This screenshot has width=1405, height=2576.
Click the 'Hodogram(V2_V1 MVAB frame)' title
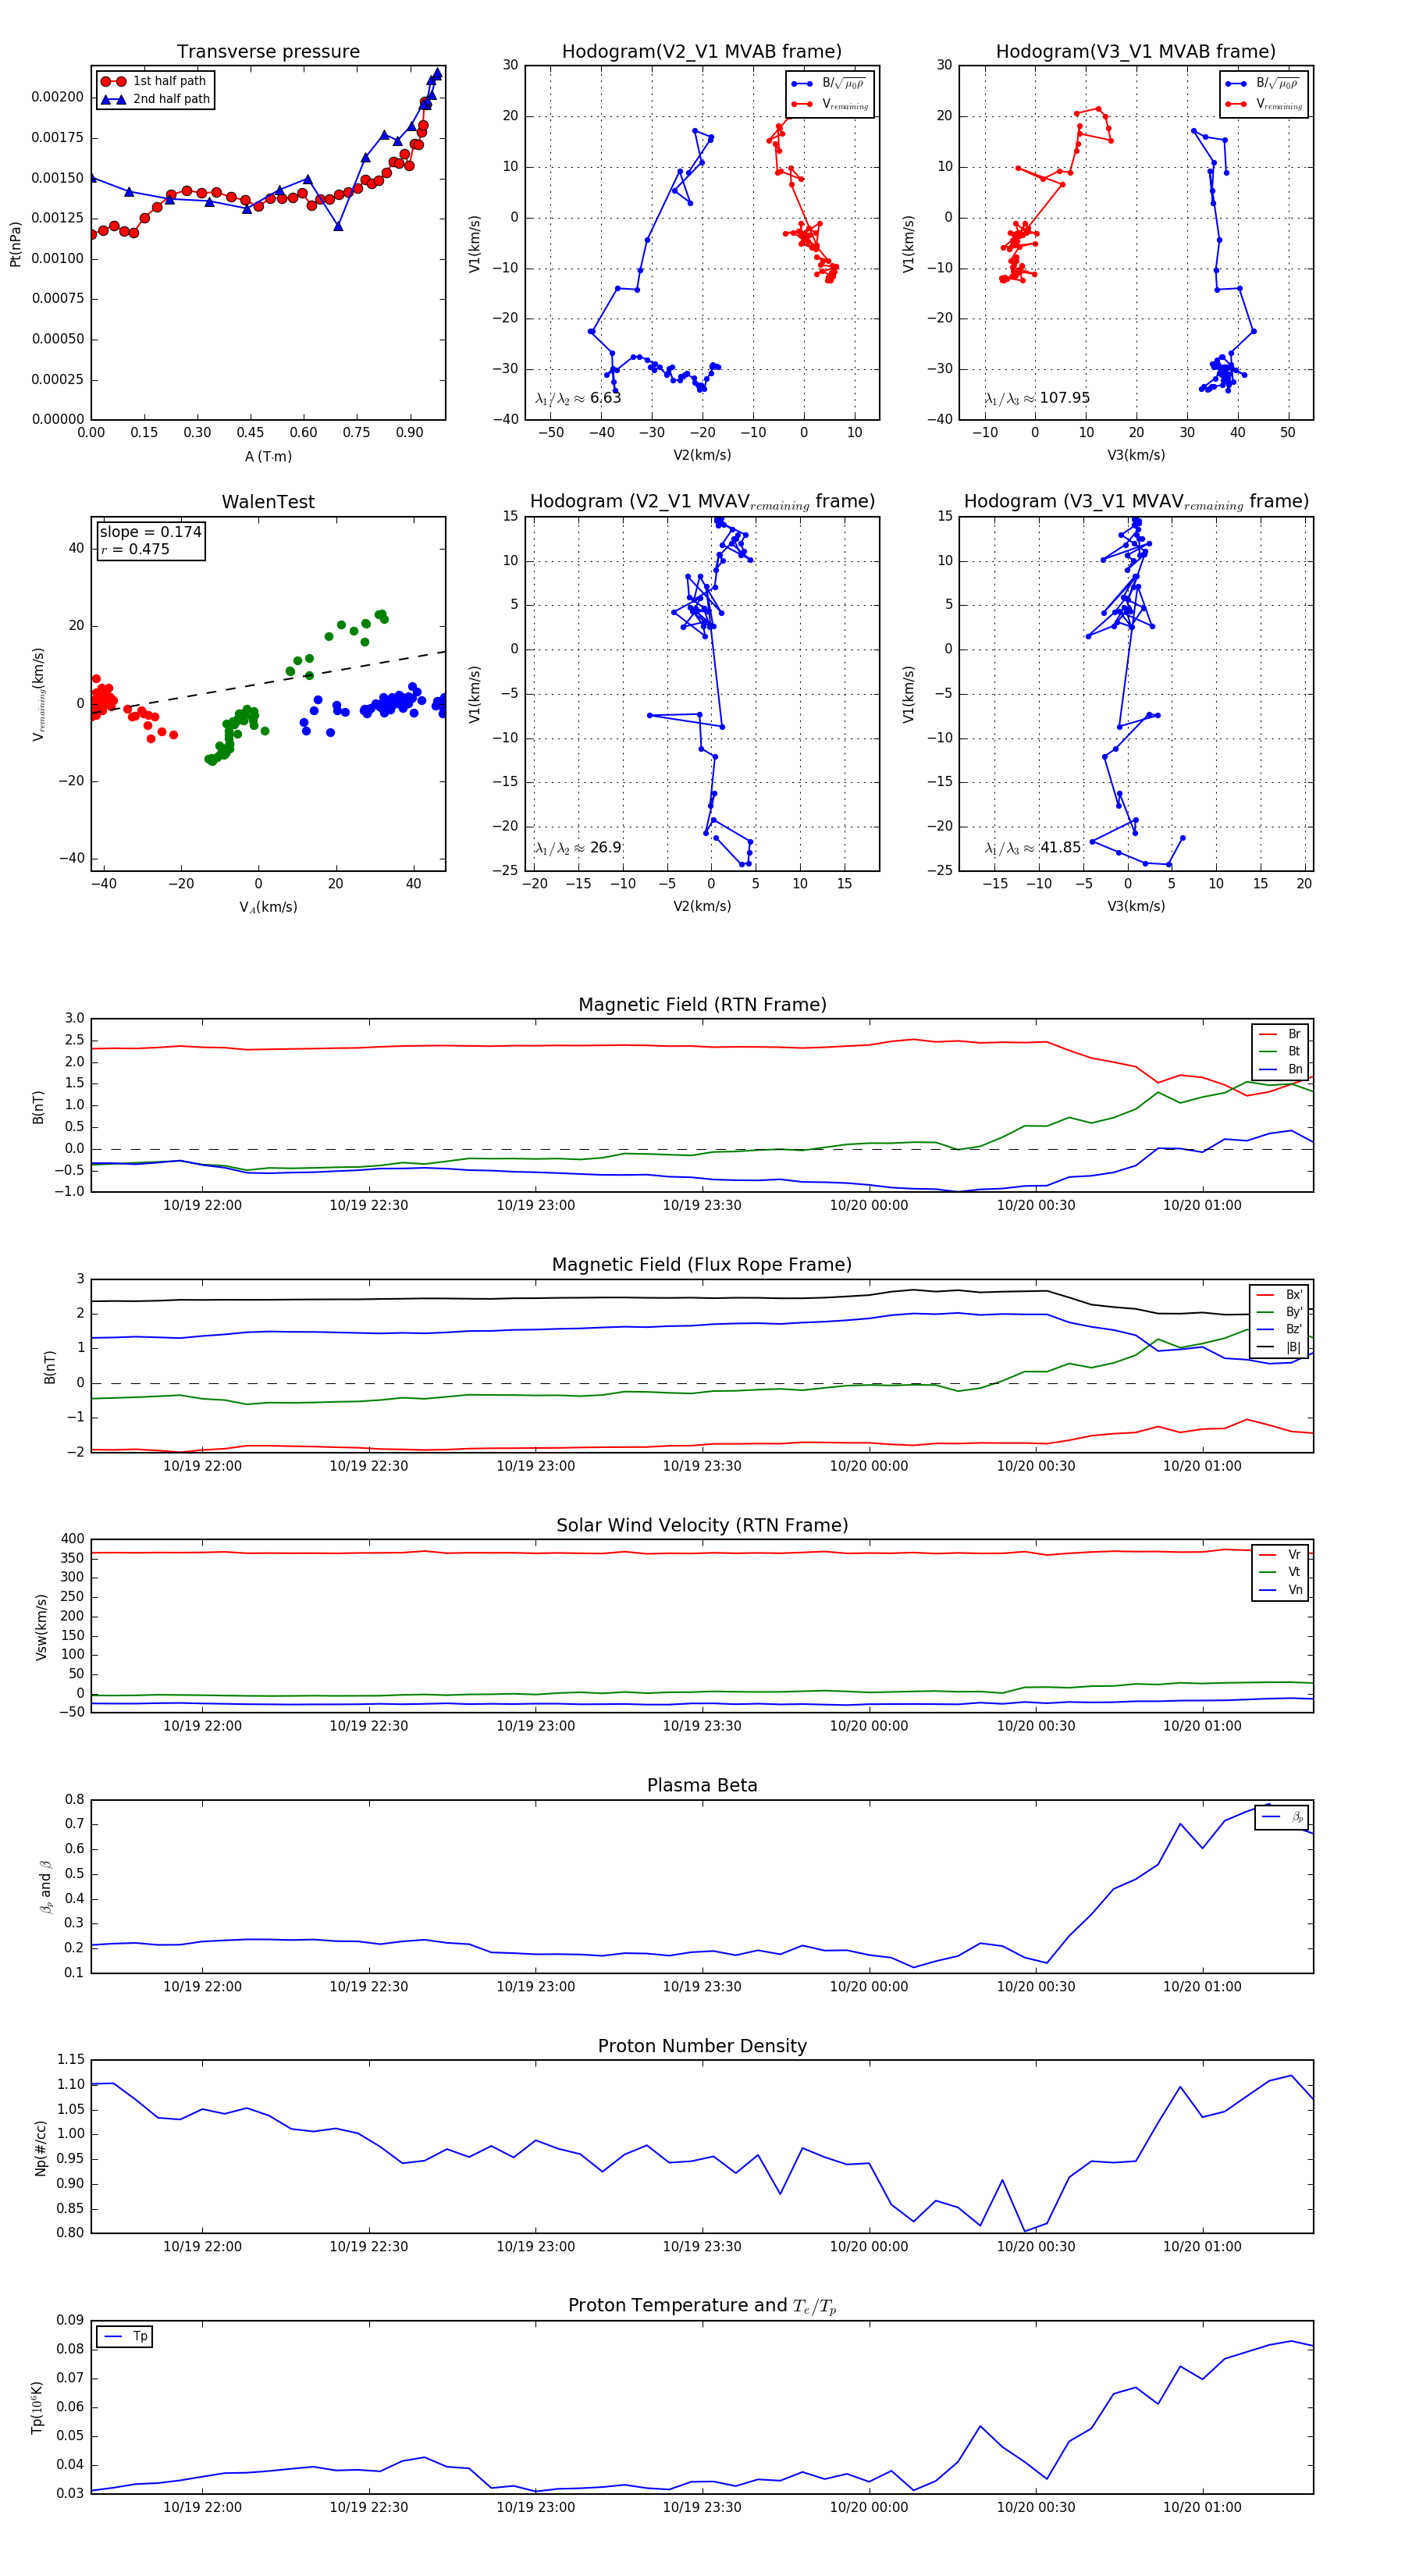point(701,52)
